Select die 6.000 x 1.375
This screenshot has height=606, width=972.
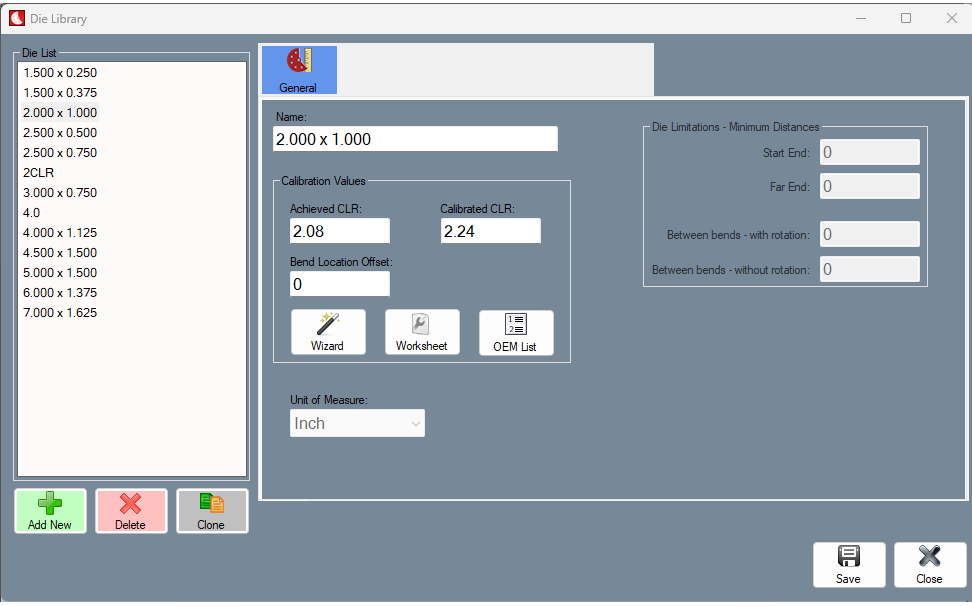(x=60, y=292)
